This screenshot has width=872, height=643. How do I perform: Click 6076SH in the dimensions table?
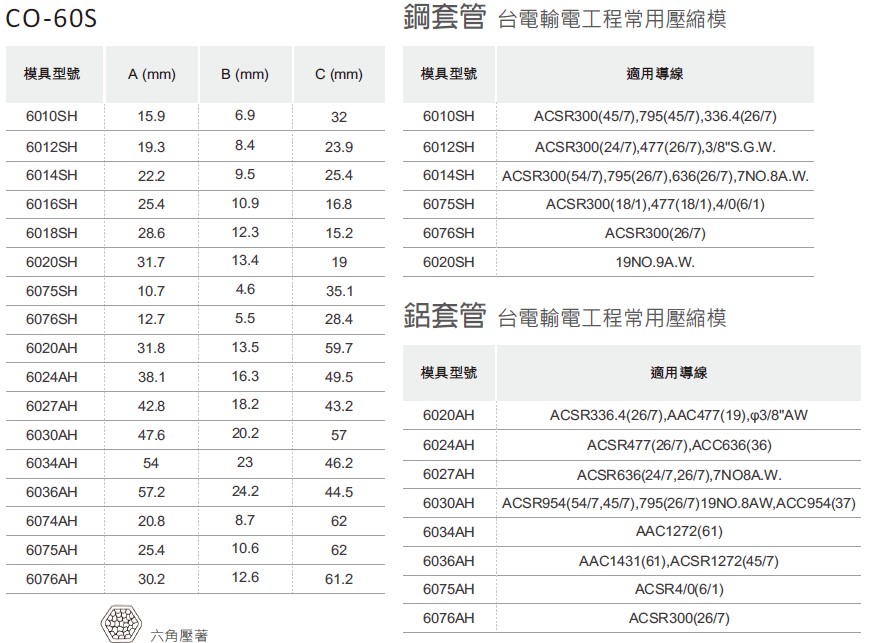[52, 319]
